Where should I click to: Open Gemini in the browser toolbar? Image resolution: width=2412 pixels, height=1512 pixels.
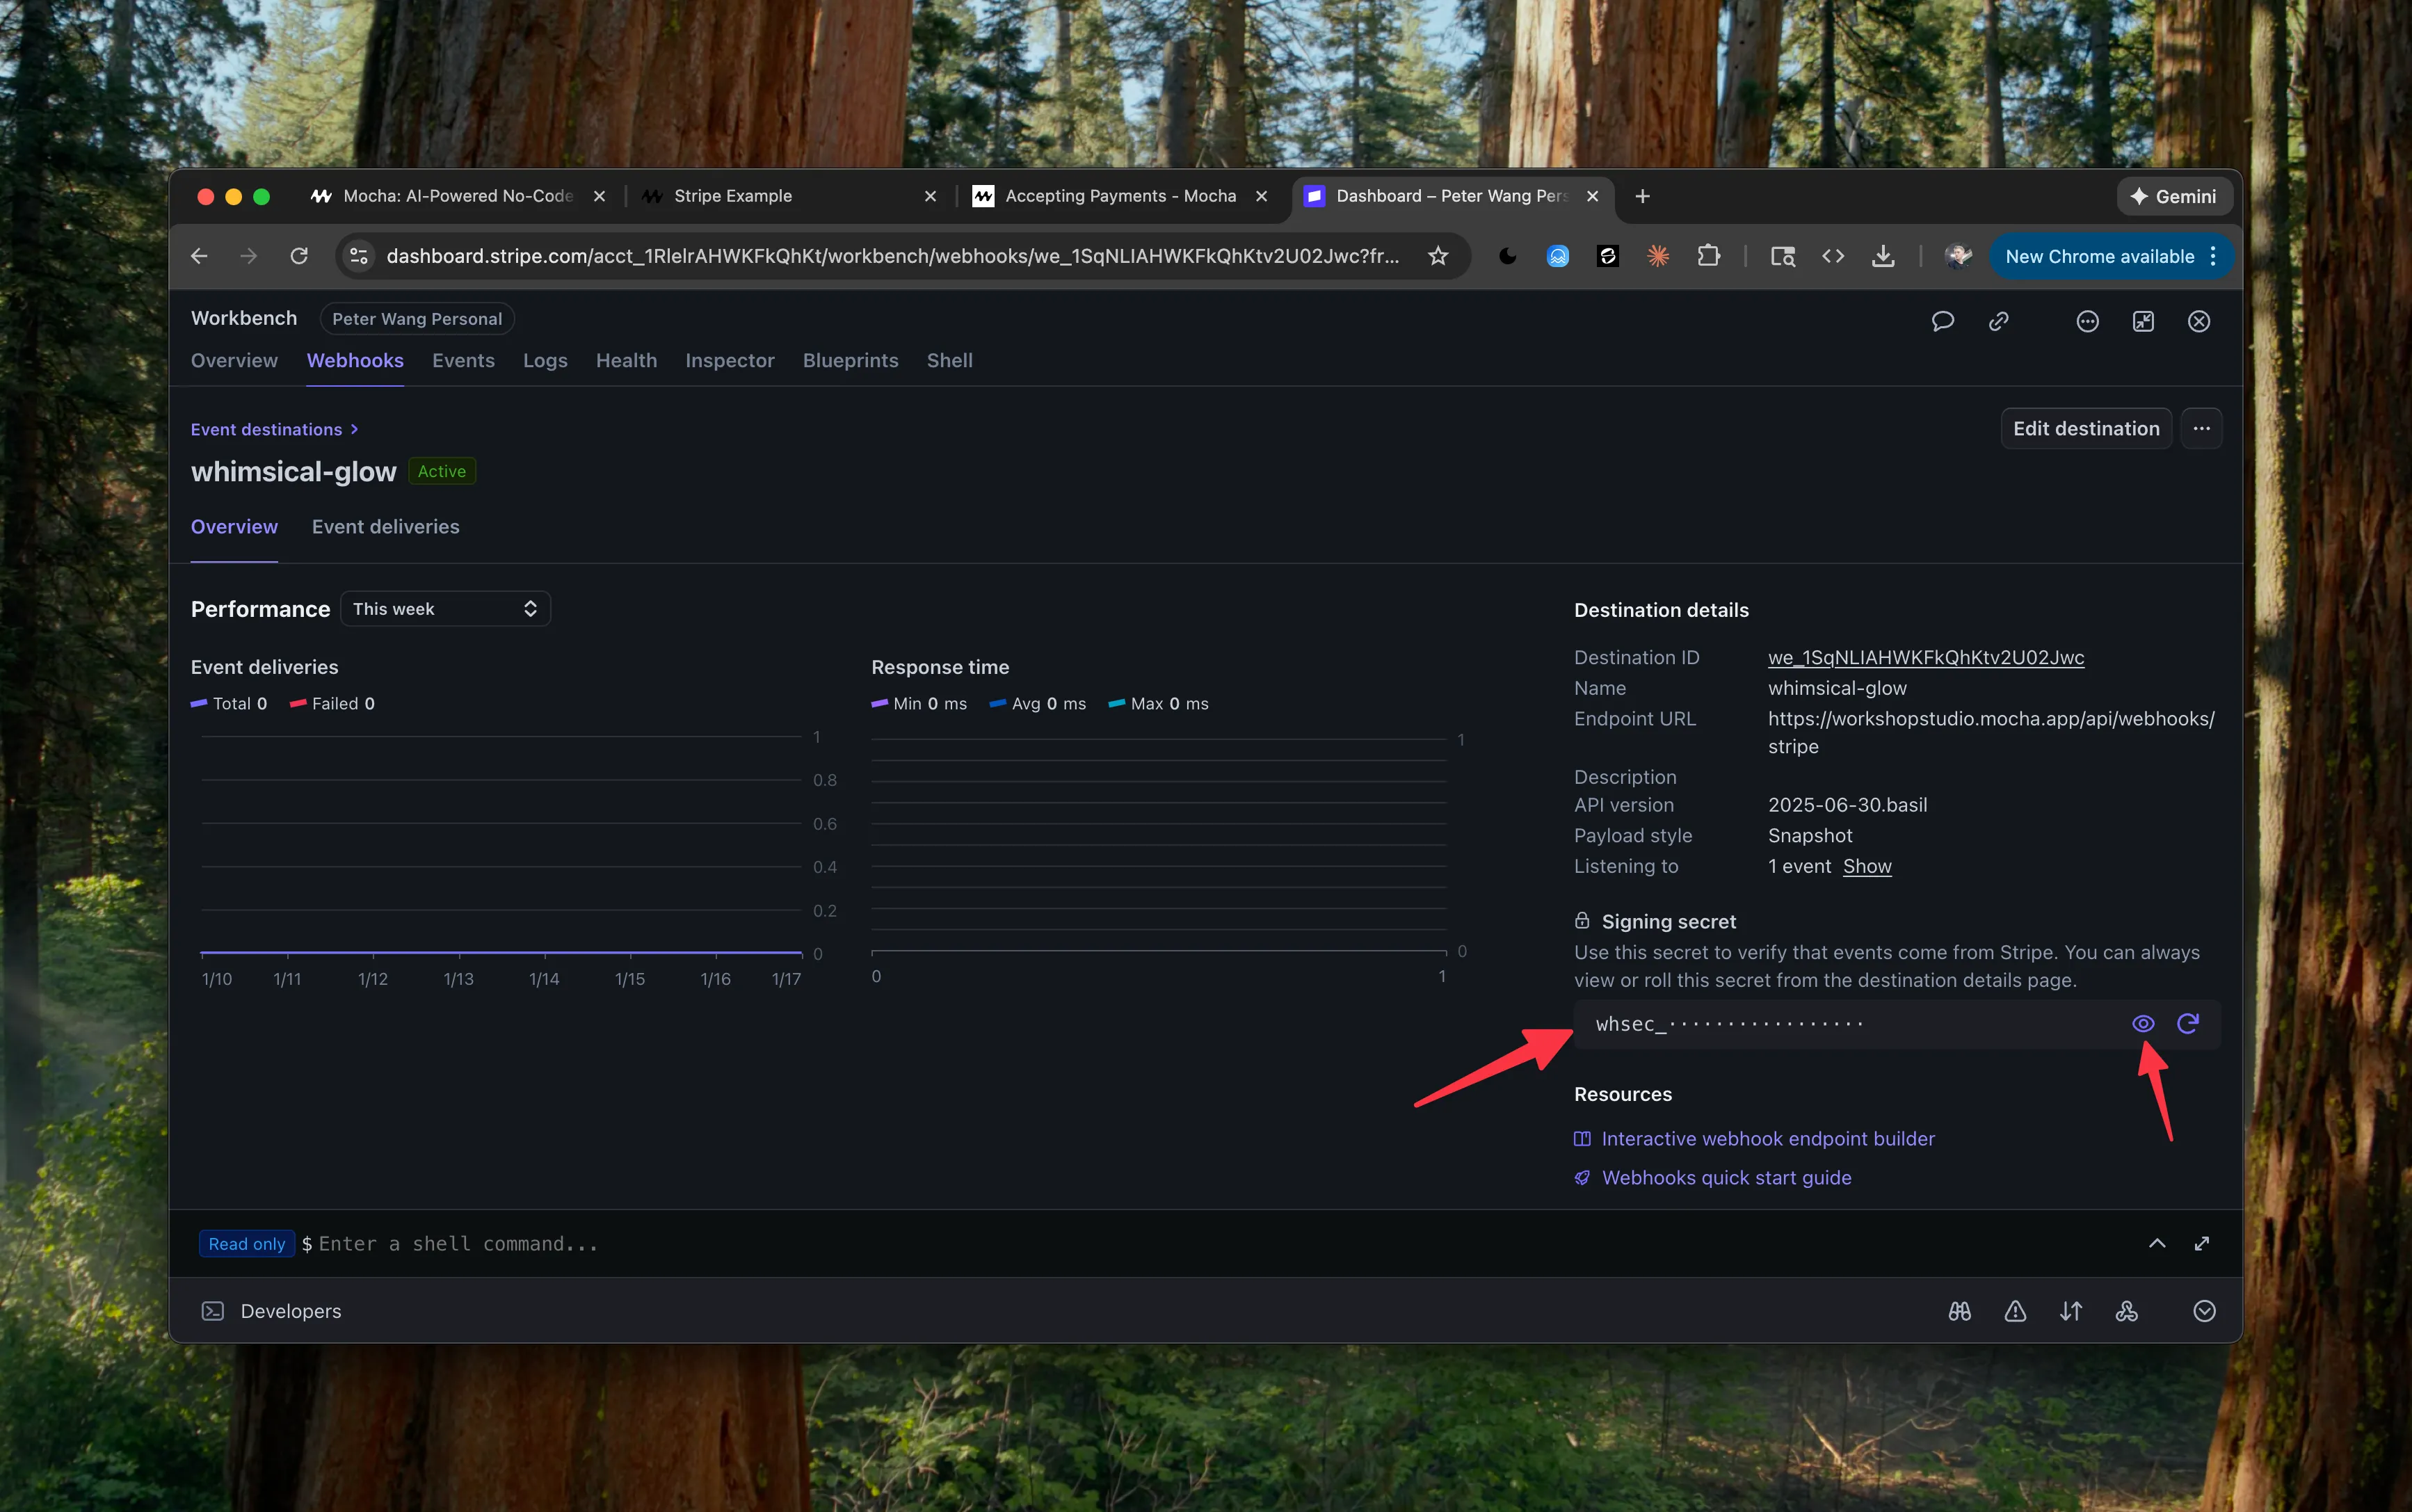2174,196
